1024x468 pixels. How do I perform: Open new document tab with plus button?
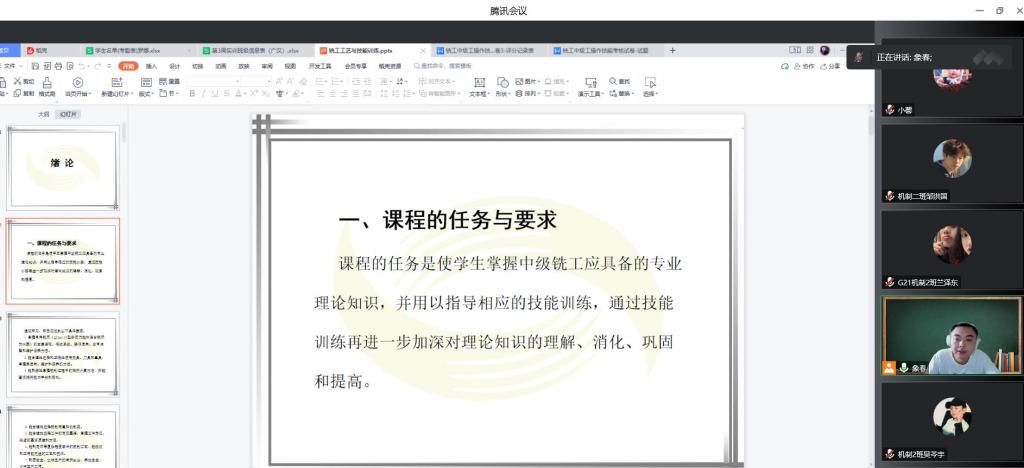(x=672, y=50)
